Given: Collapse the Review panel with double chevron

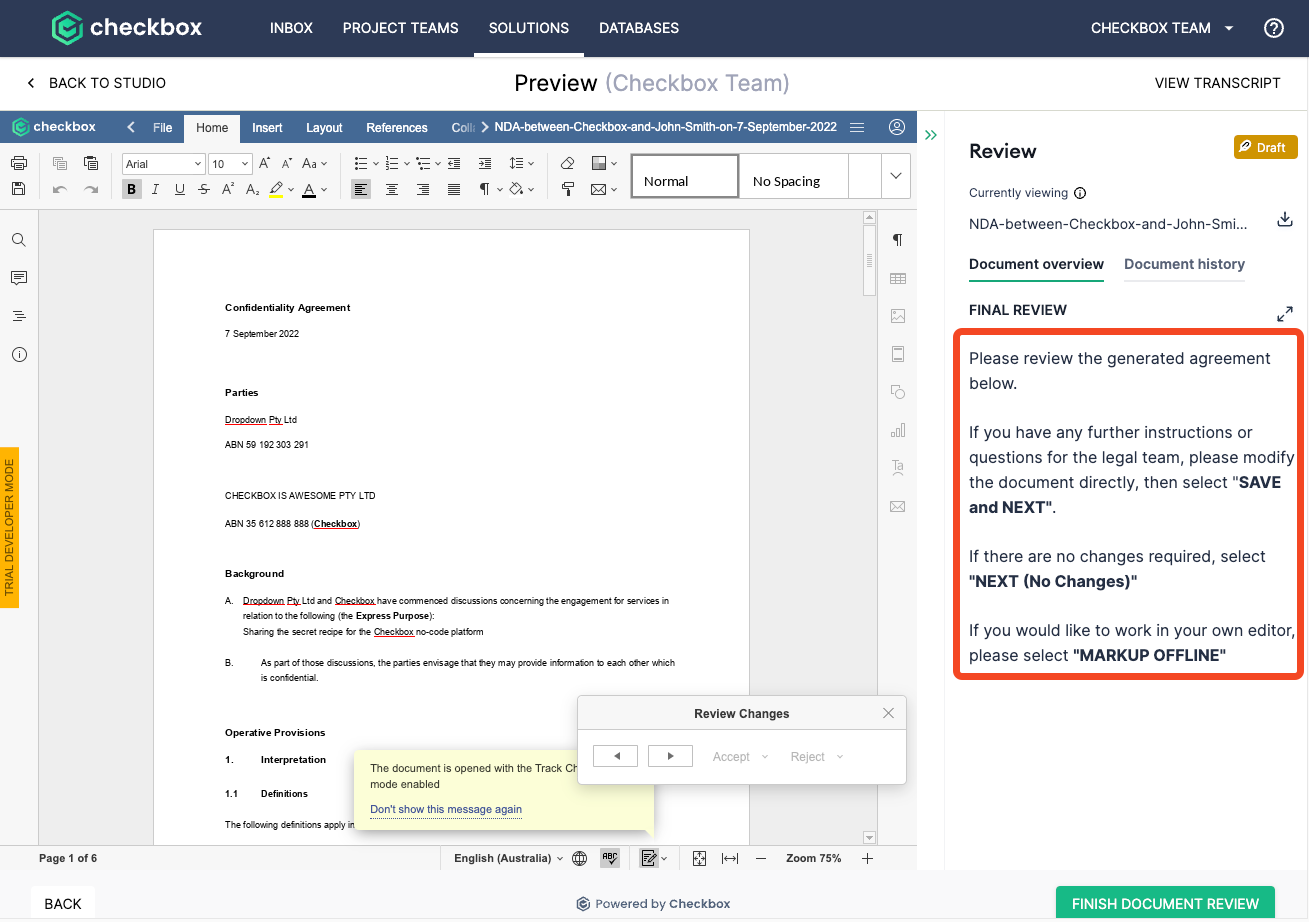Looking at the screenshot, I should tap(931, 135).
